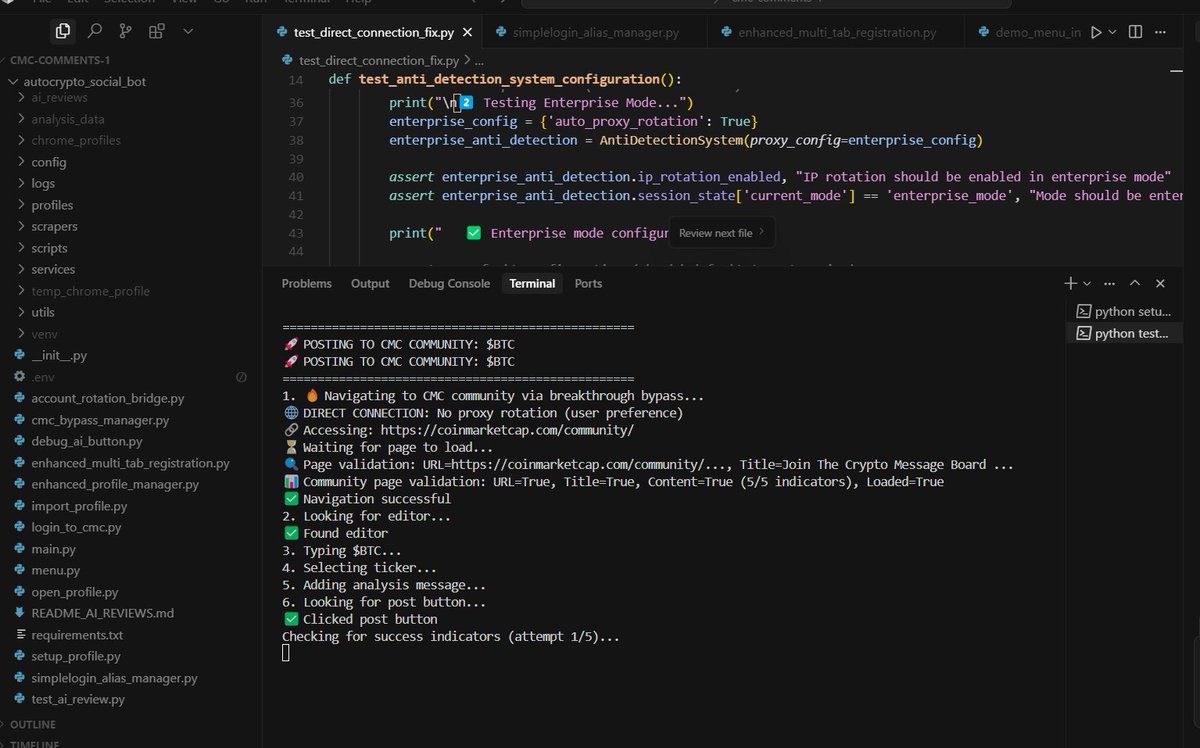Split the editor right
This screenshot has width=1200, height=748.
(x=1135, y=32)
